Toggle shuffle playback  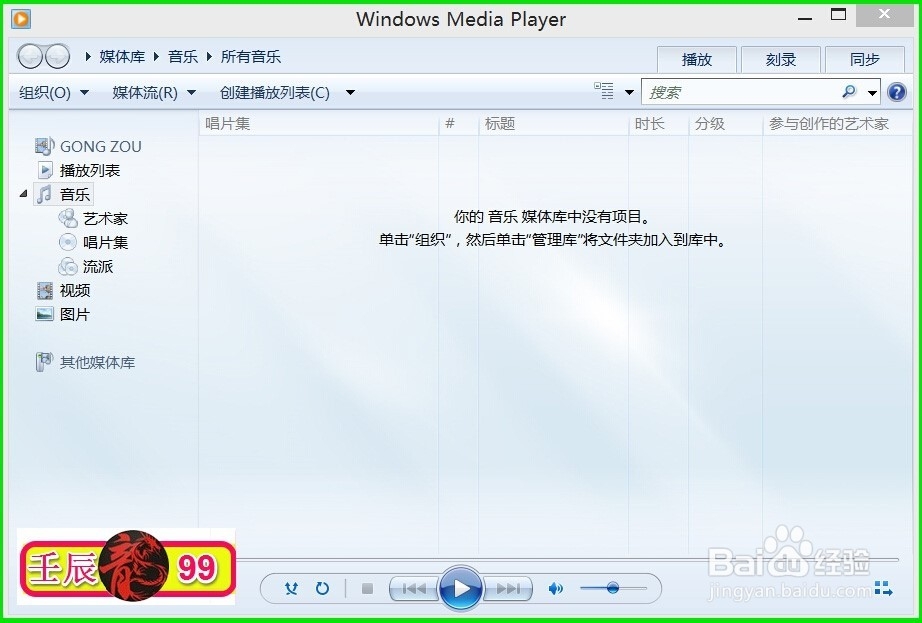pyautogui.click(x=291, y=588)
